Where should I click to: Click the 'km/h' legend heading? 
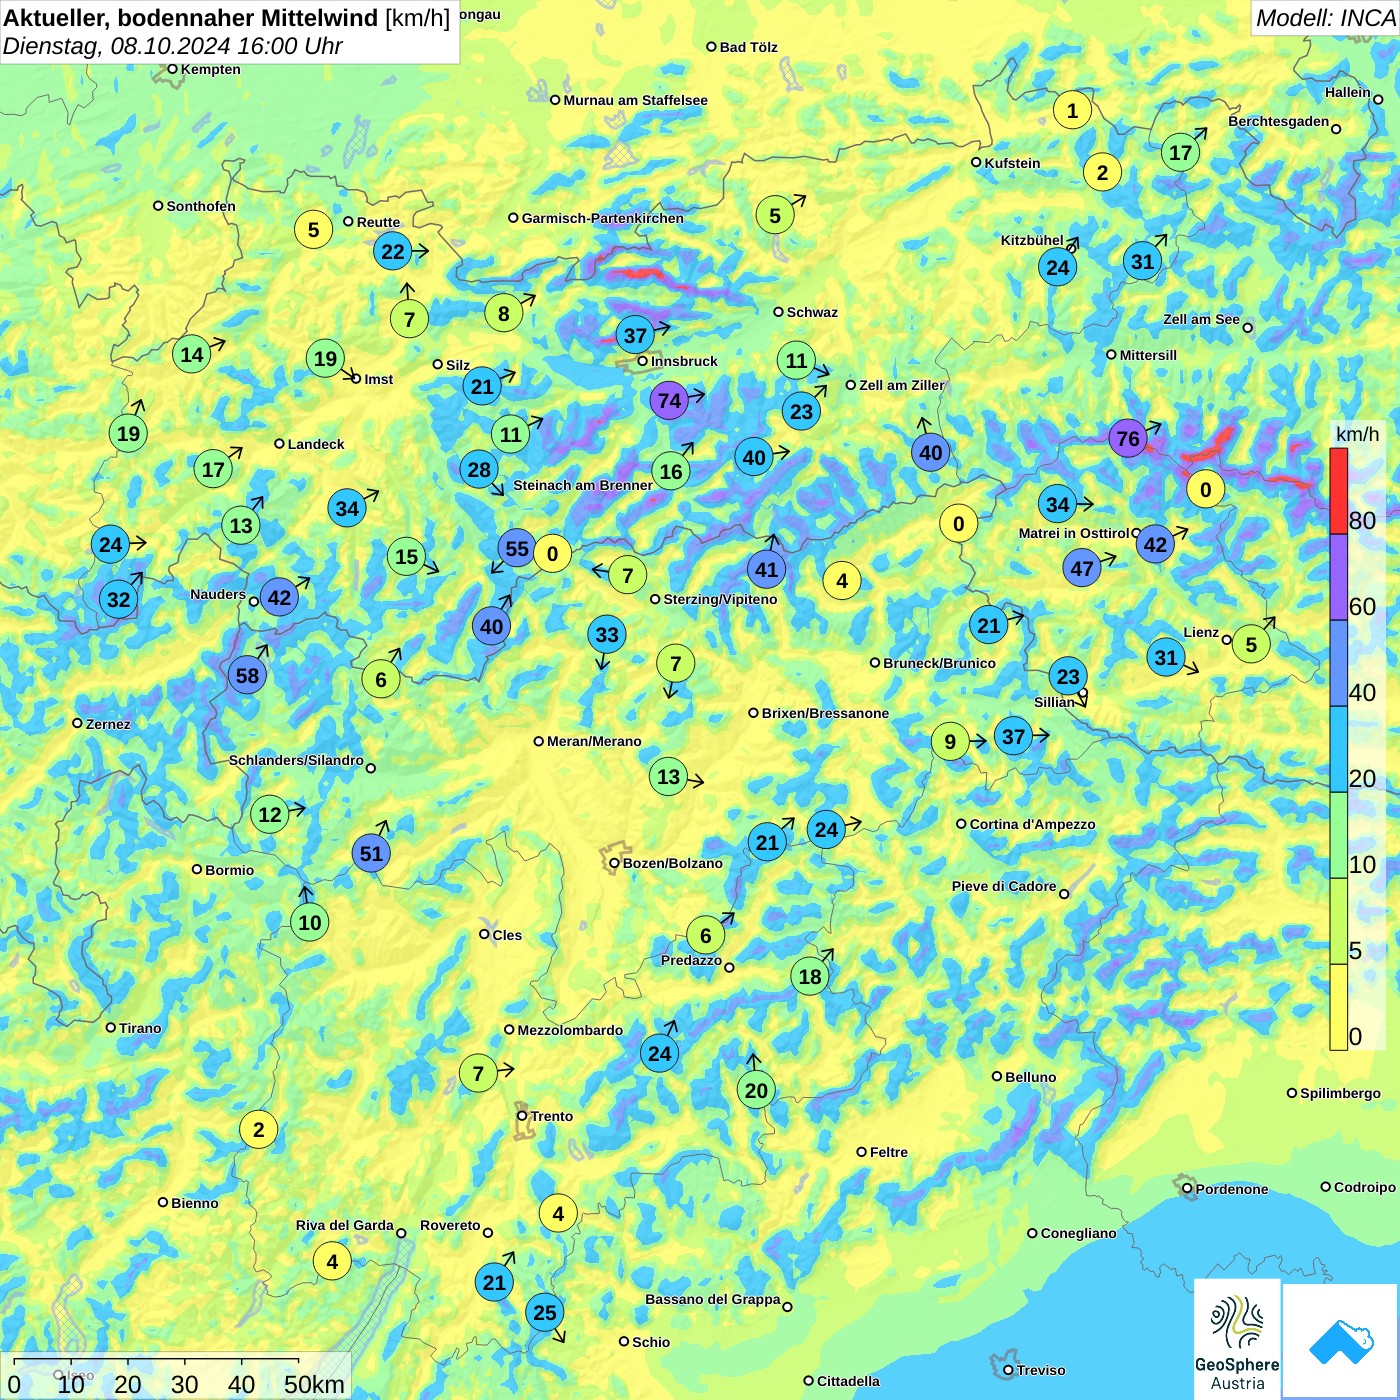pos(1357,434)
